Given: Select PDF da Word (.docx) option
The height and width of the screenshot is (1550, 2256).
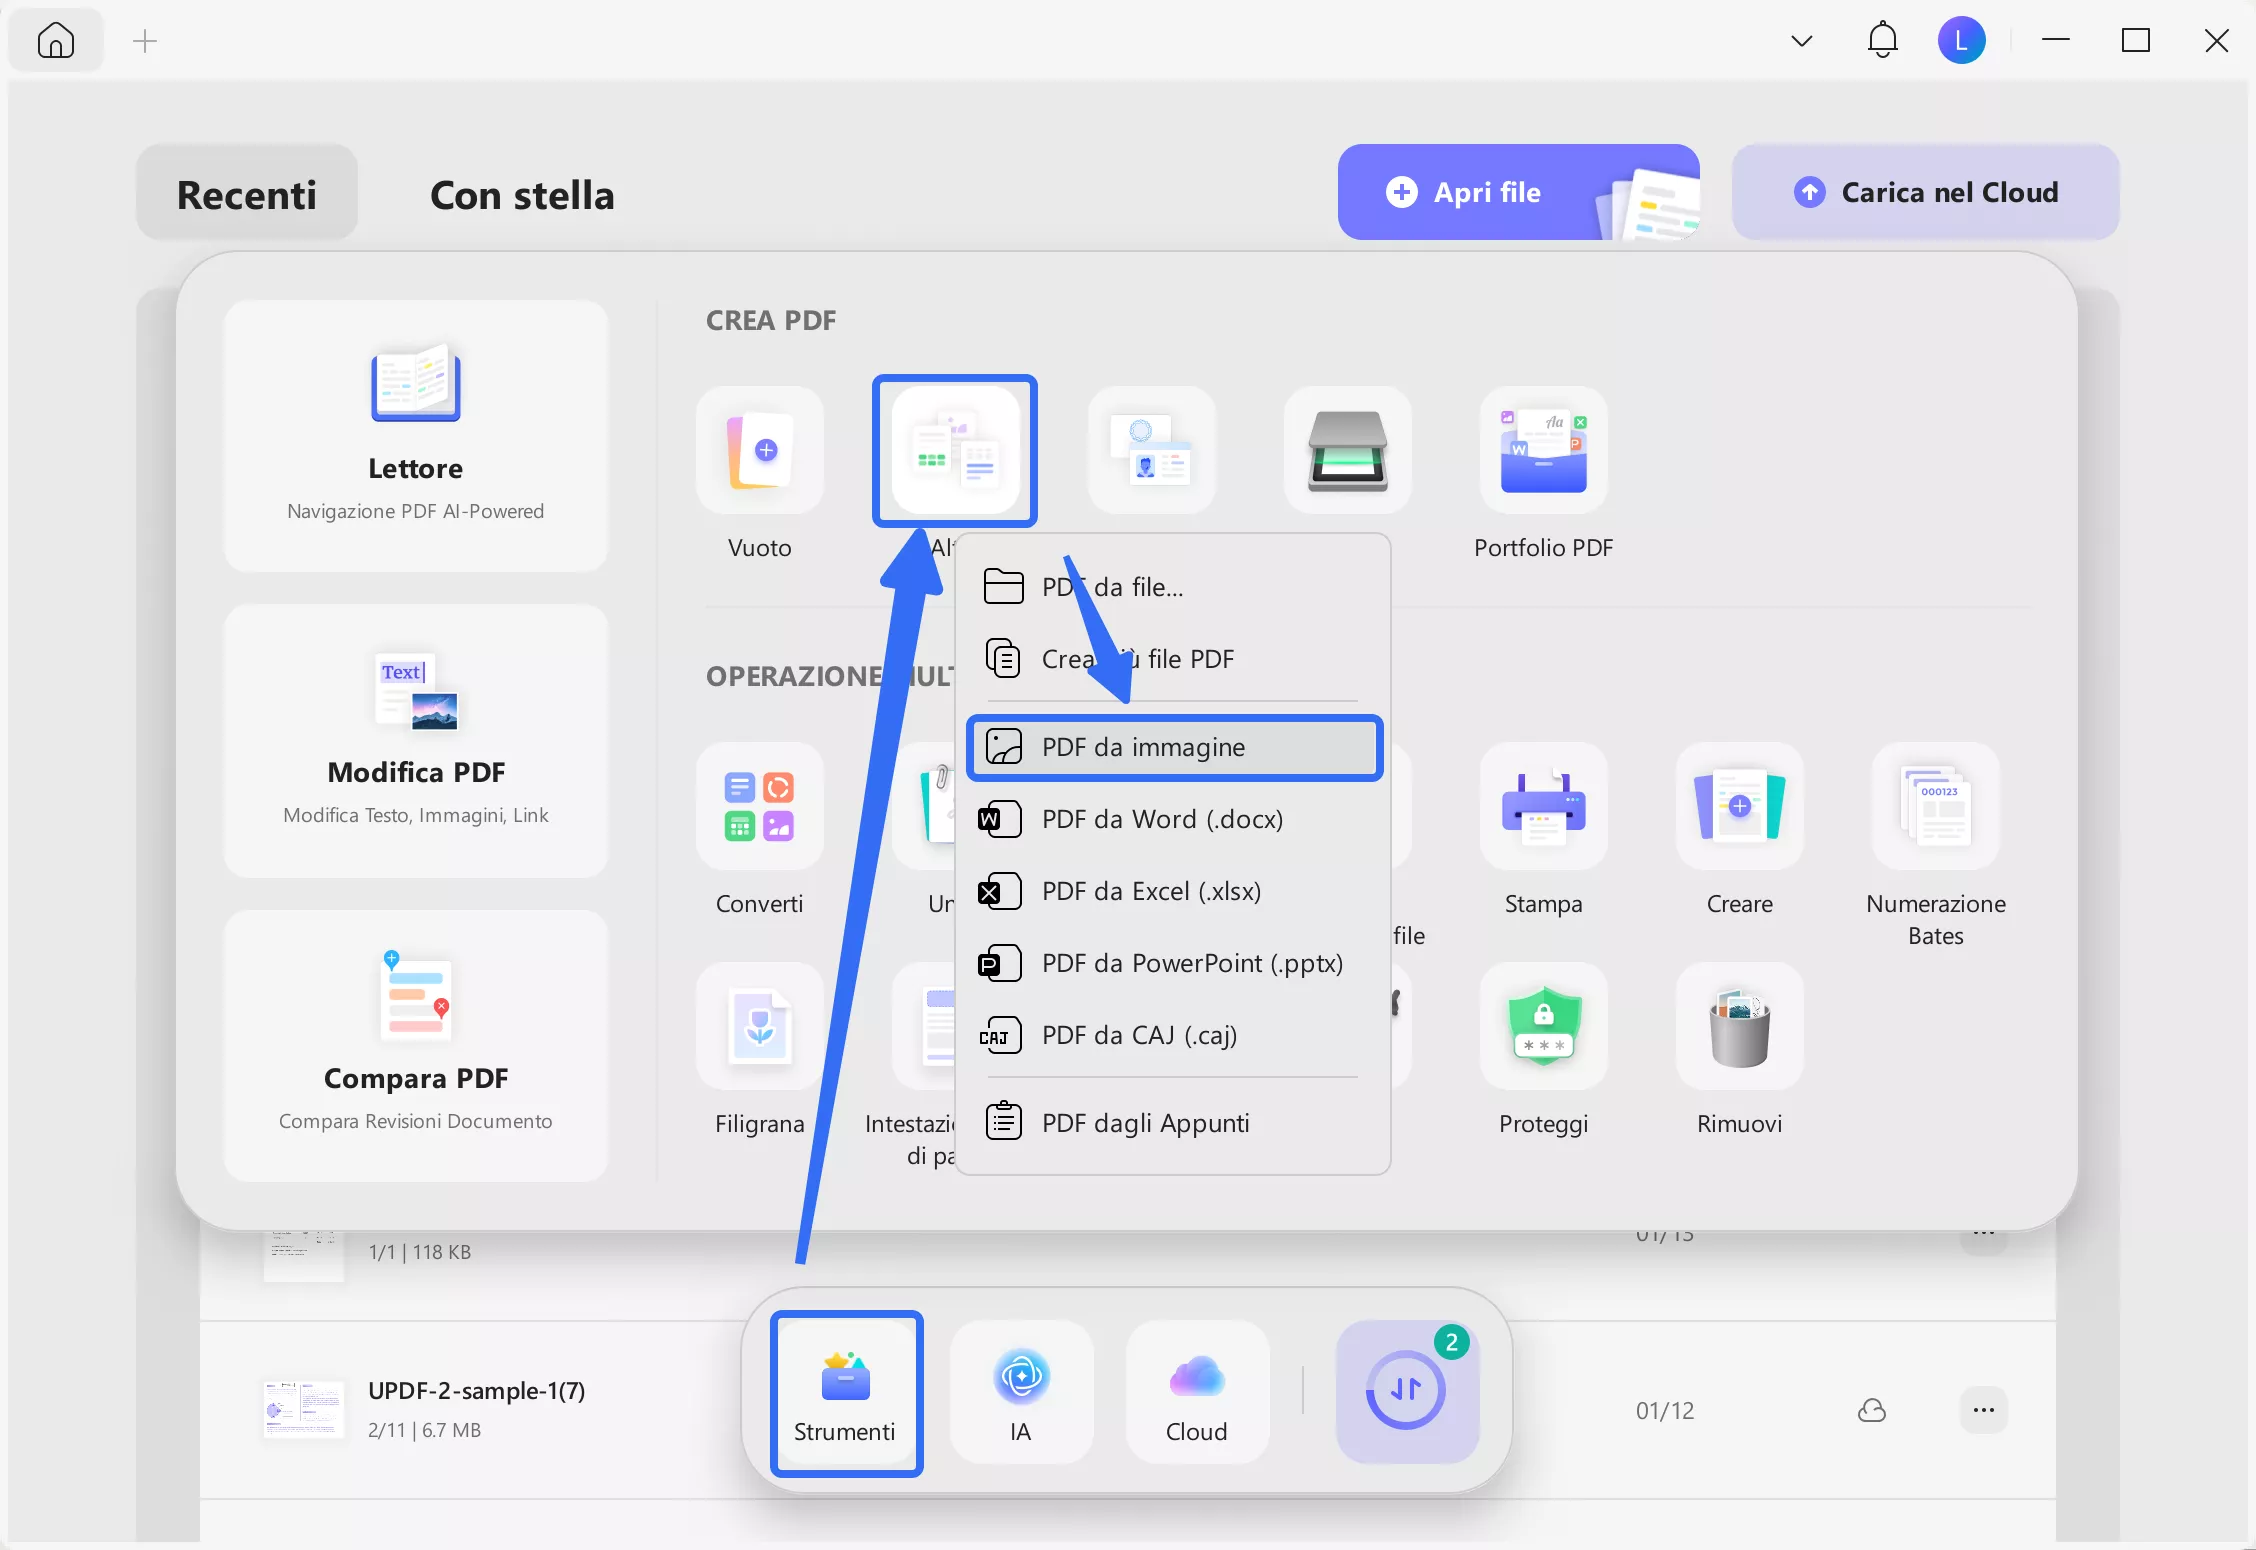Looking at the screenshot, I should 1162,819.
